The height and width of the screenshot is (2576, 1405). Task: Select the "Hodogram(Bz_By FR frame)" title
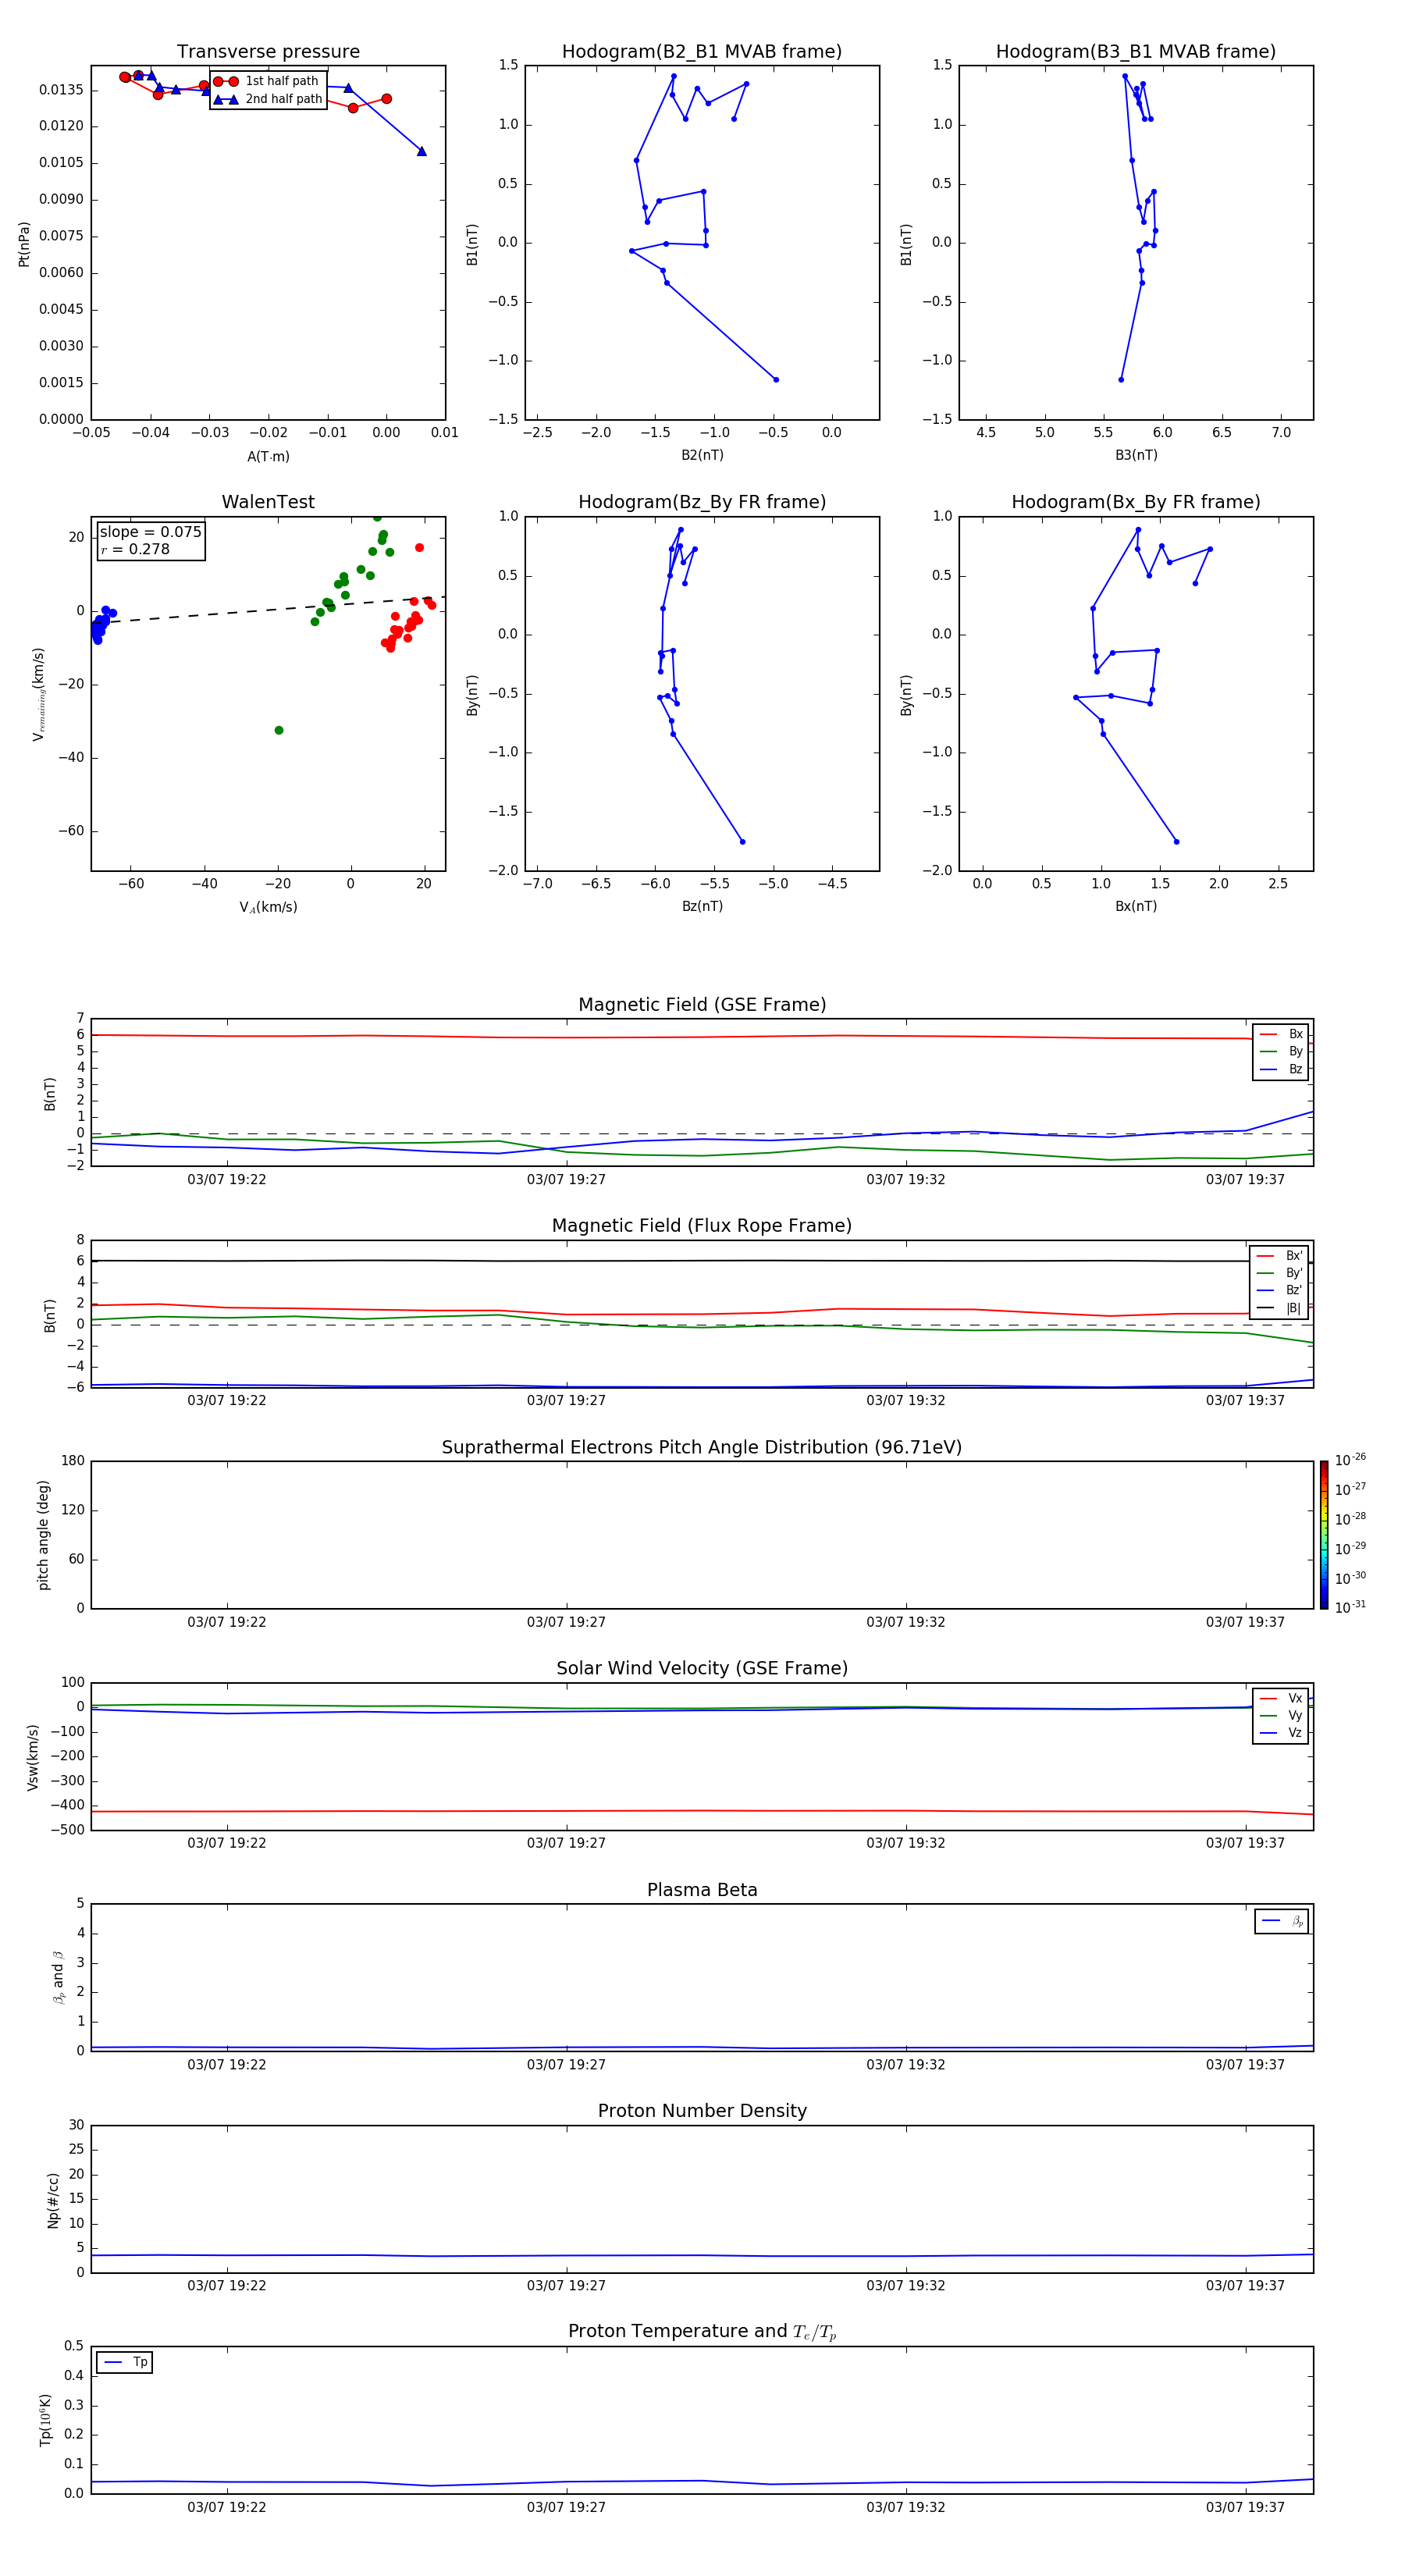[702, 502]
